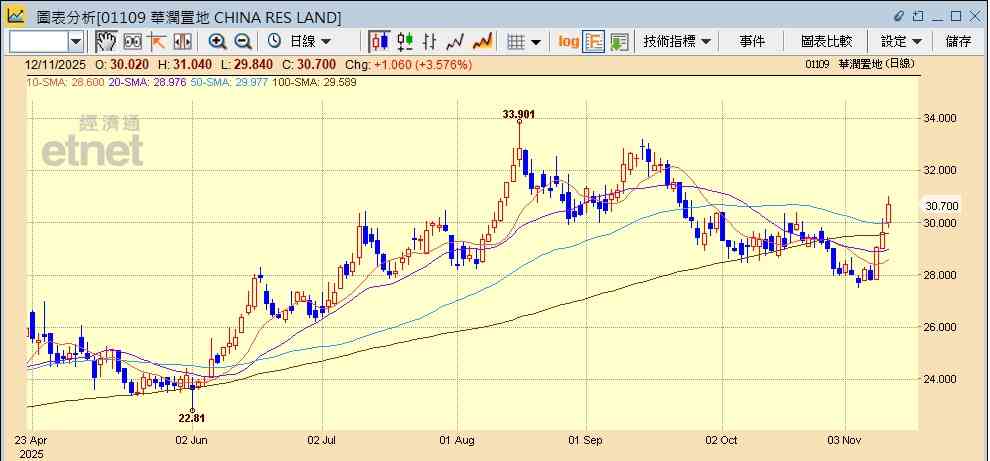Viewport: 990px width, 461px height.
Task: Click the 01109 華潤置地(日線) label
Action: point(860,64)
